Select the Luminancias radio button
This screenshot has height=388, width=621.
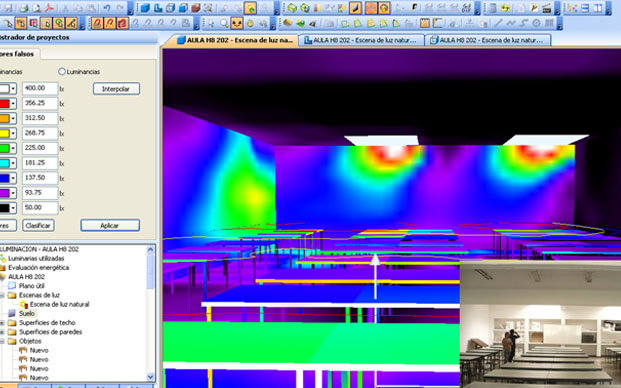[61, 72]
